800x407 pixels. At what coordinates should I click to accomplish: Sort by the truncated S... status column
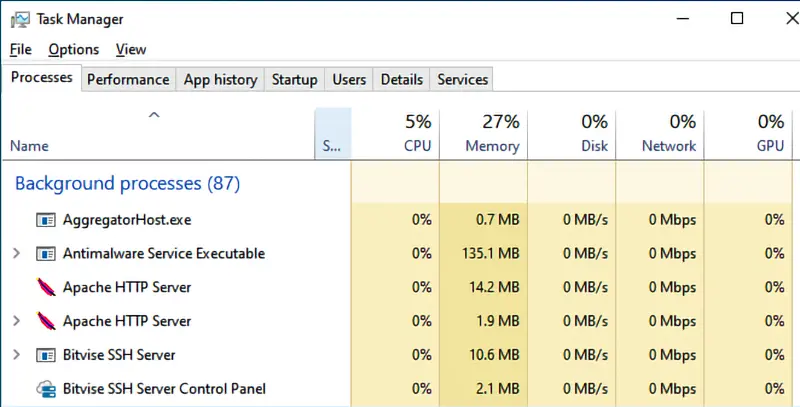click(333, 134)
